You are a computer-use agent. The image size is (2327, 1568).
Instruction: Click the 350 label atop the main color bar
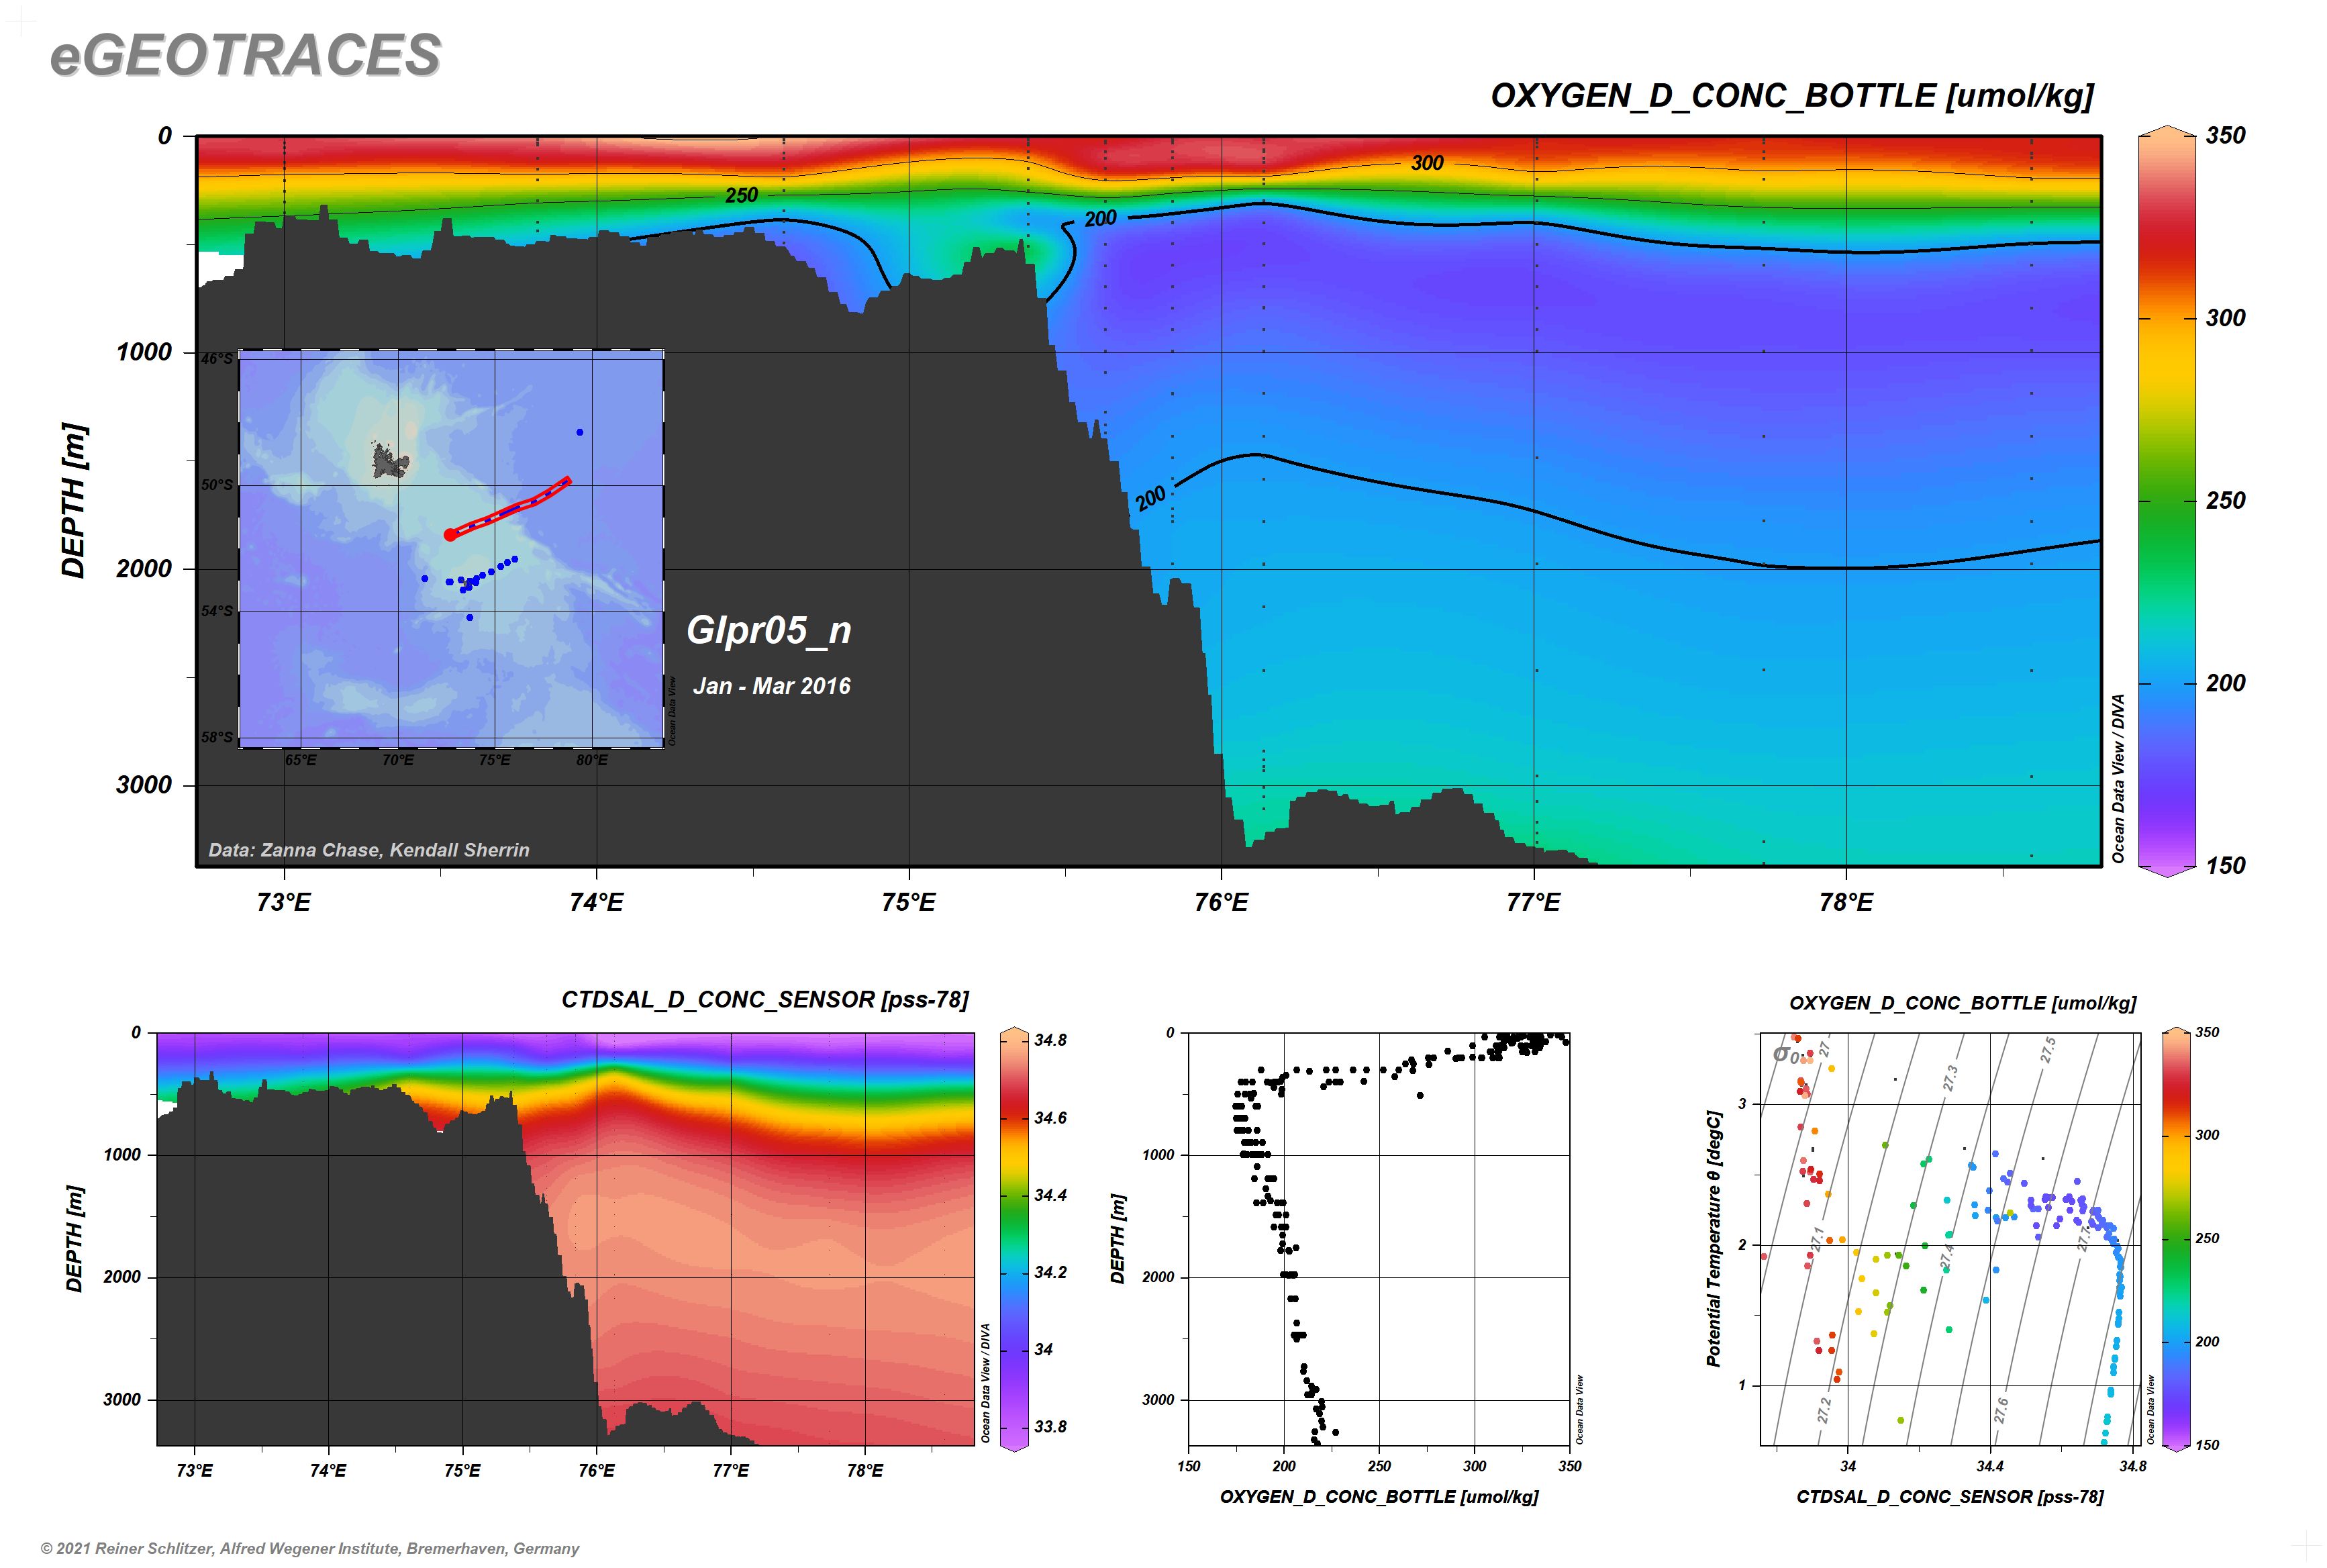[2225, 136]
